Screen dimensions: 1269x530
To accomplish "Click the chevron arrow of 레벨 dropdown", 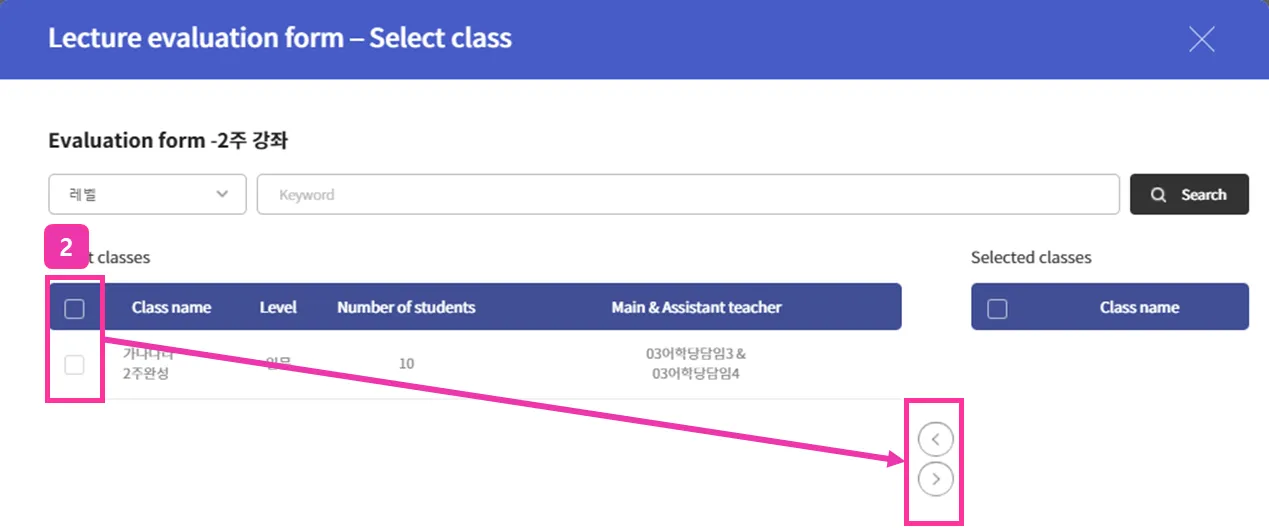I will point(223,195).
